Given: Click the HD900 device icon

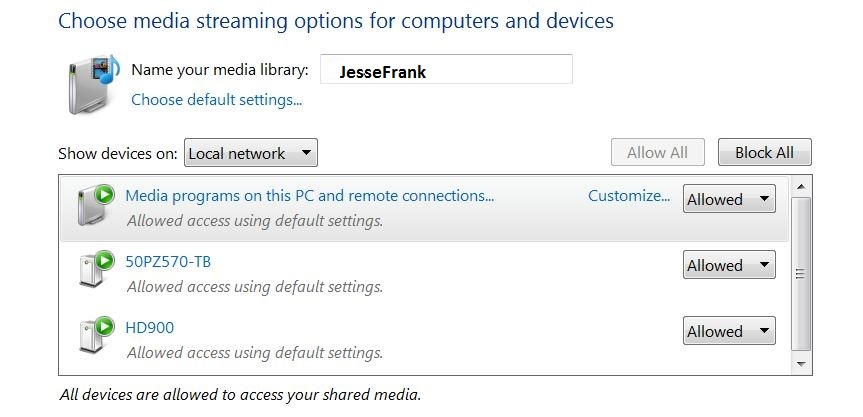Looking at the screenshot, I should 95,334.
